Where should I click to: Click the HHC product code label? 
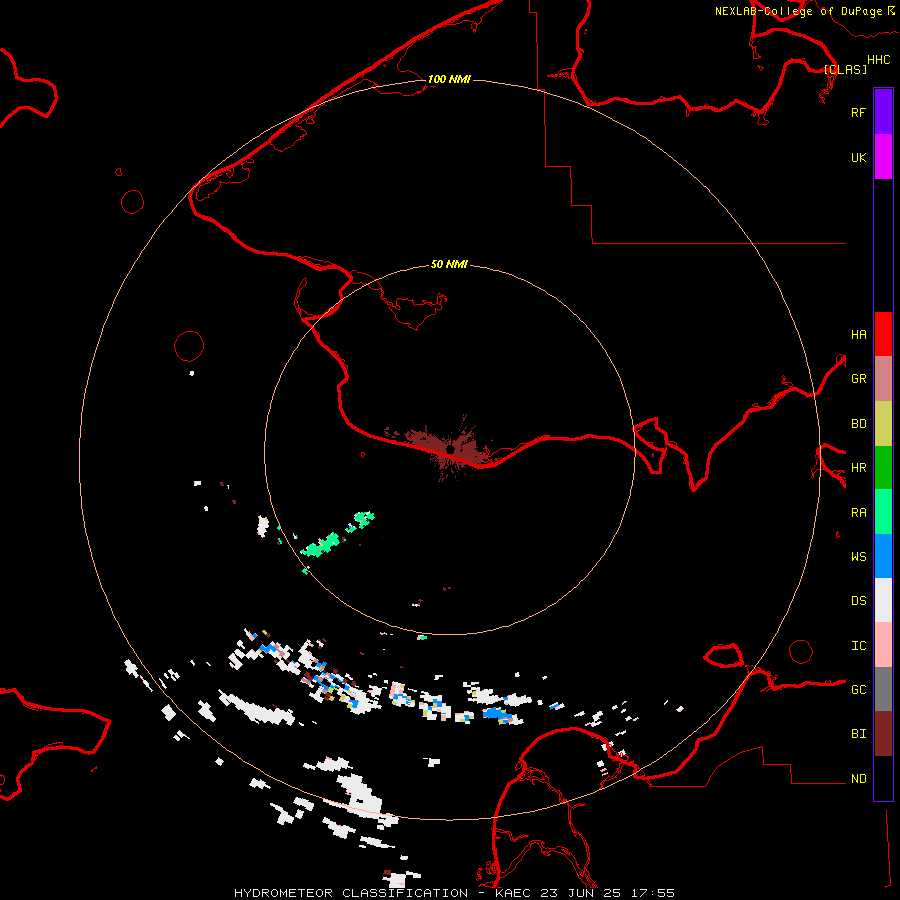[x=879, y=60]
